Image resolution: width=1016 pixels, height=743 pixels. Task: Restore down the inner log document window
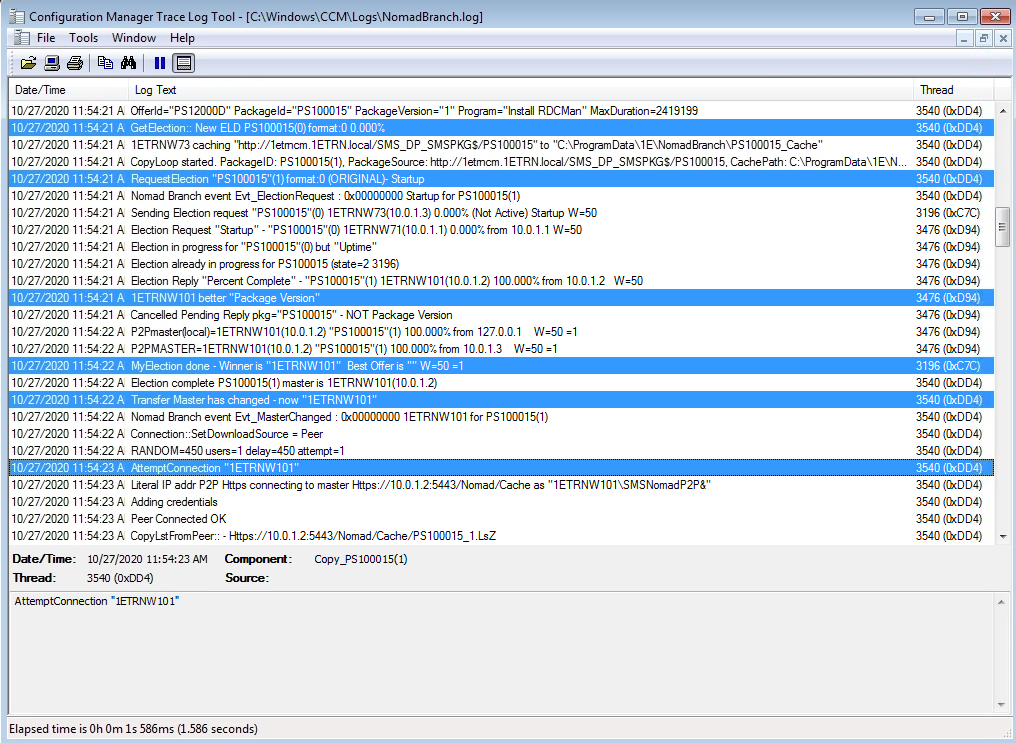[x=984, y=38]
